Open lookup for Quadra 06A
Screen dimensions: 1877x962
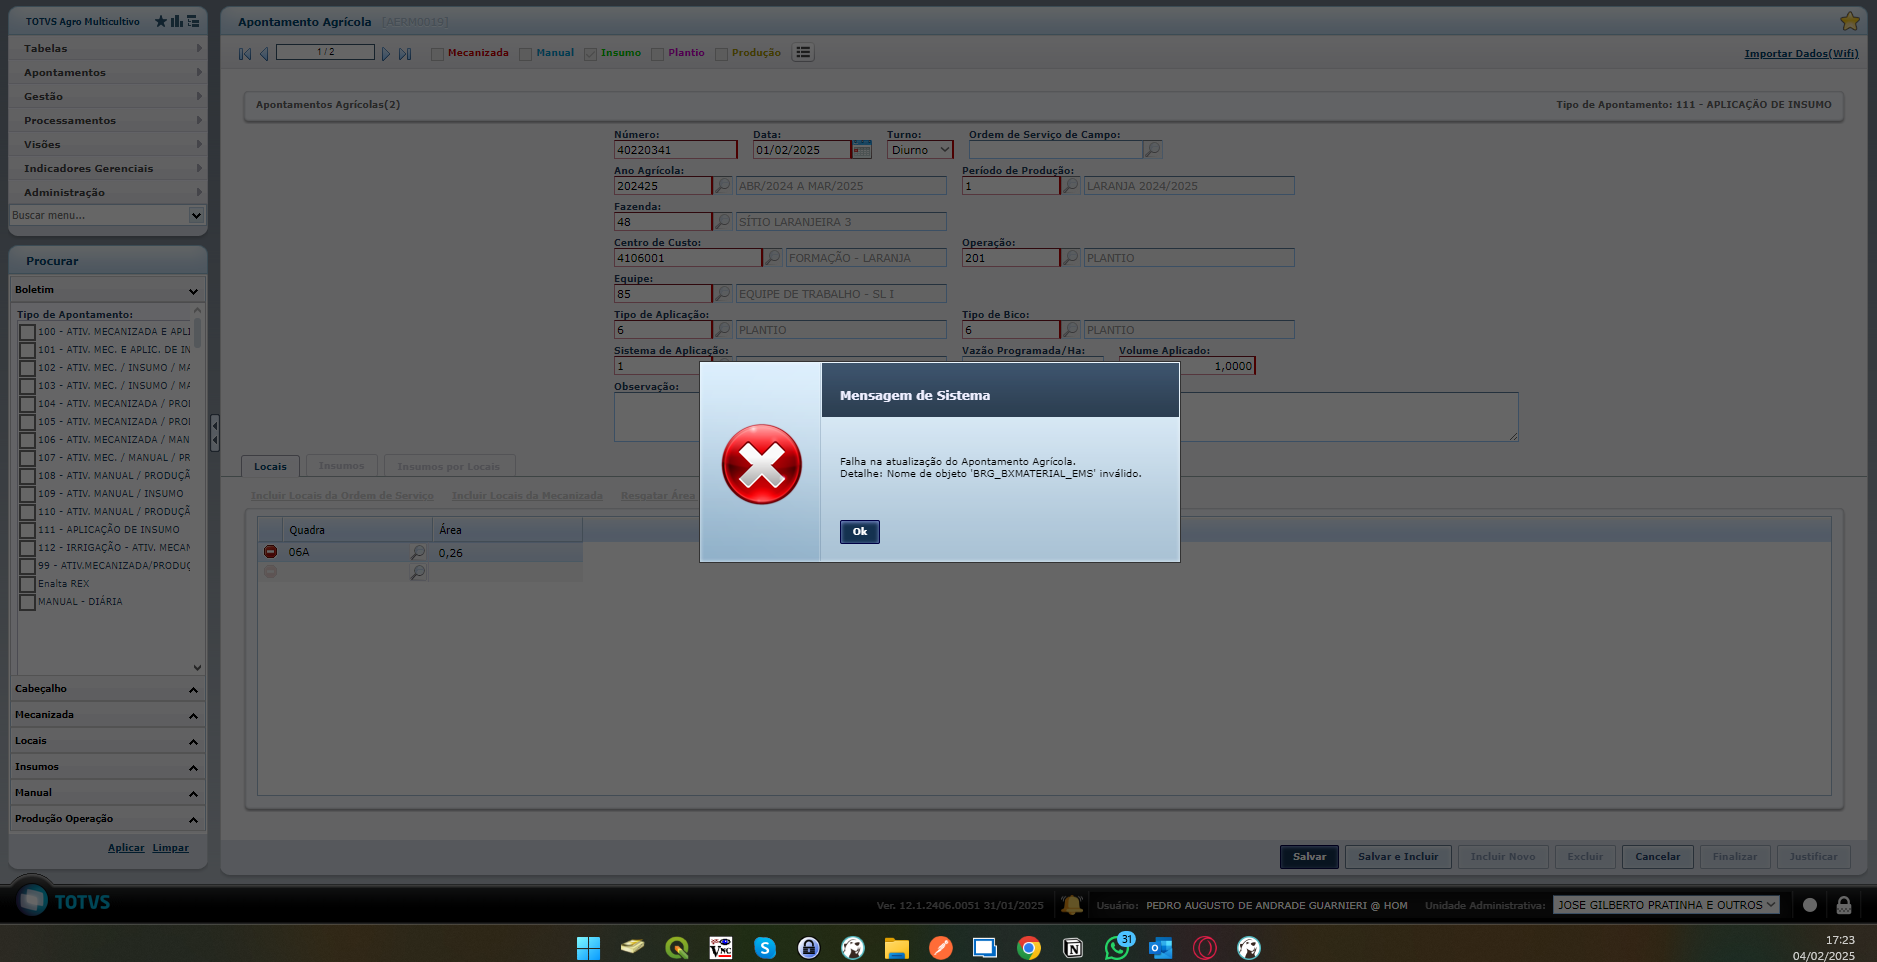[418, 552]
